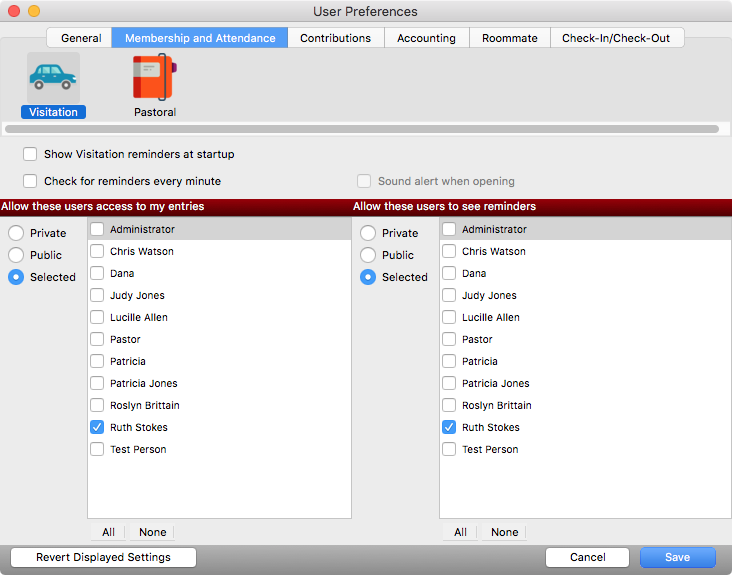Open the Pastoral notebook icon
The height and width of the screenshot is (575, 732).
tap(154, 78)
